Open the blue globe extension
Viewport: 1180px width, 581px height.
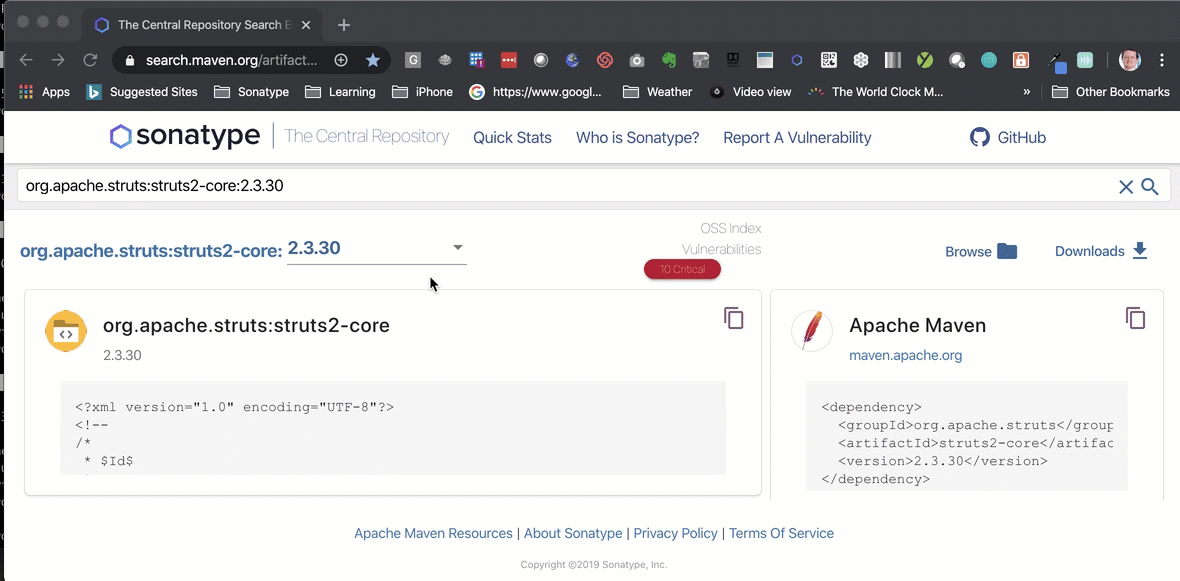pyautogui.click(x=573, y=60)
